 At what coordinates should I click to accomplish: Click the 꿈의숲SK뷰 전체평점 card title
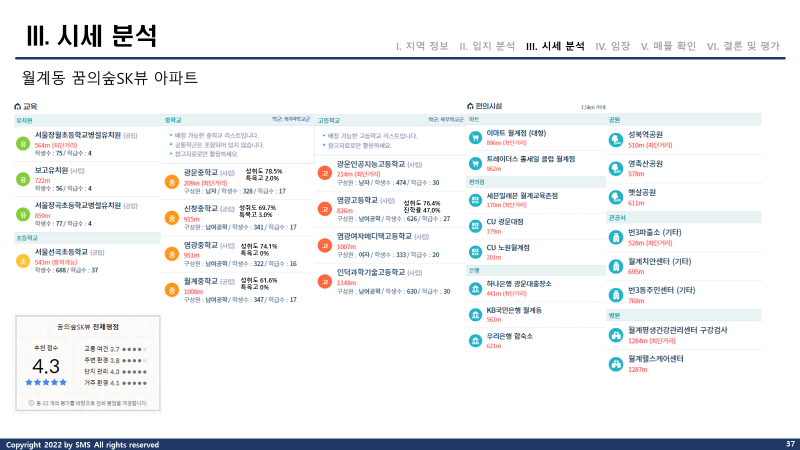(x=88, y=327)
